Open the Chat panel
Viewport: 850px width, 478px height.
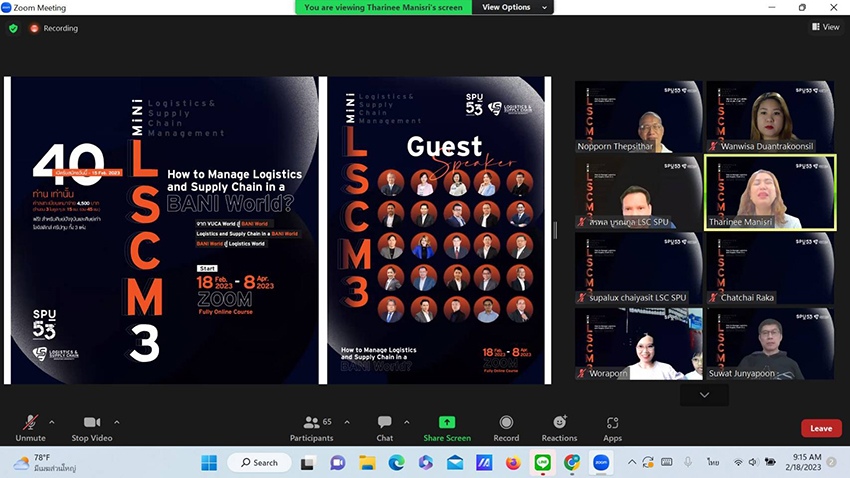[x=385, y=428]
